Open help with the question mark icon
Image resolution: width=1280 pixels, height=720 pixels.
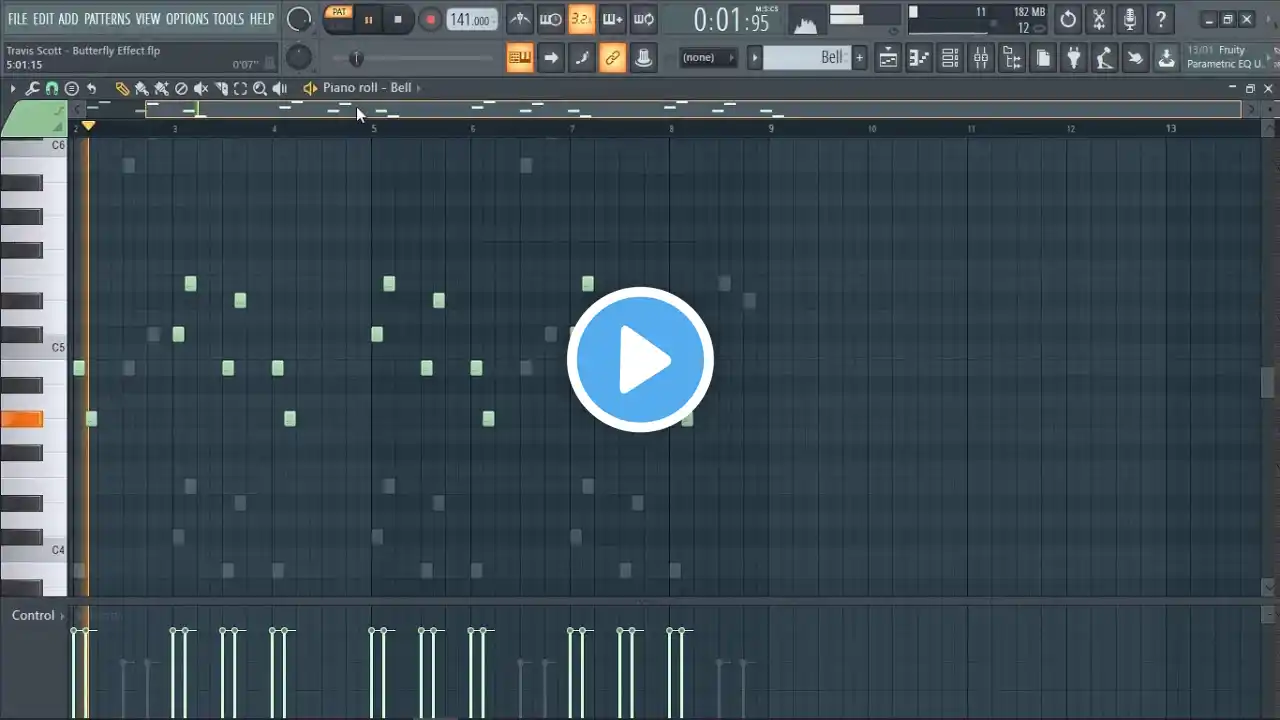(1161, 19)
